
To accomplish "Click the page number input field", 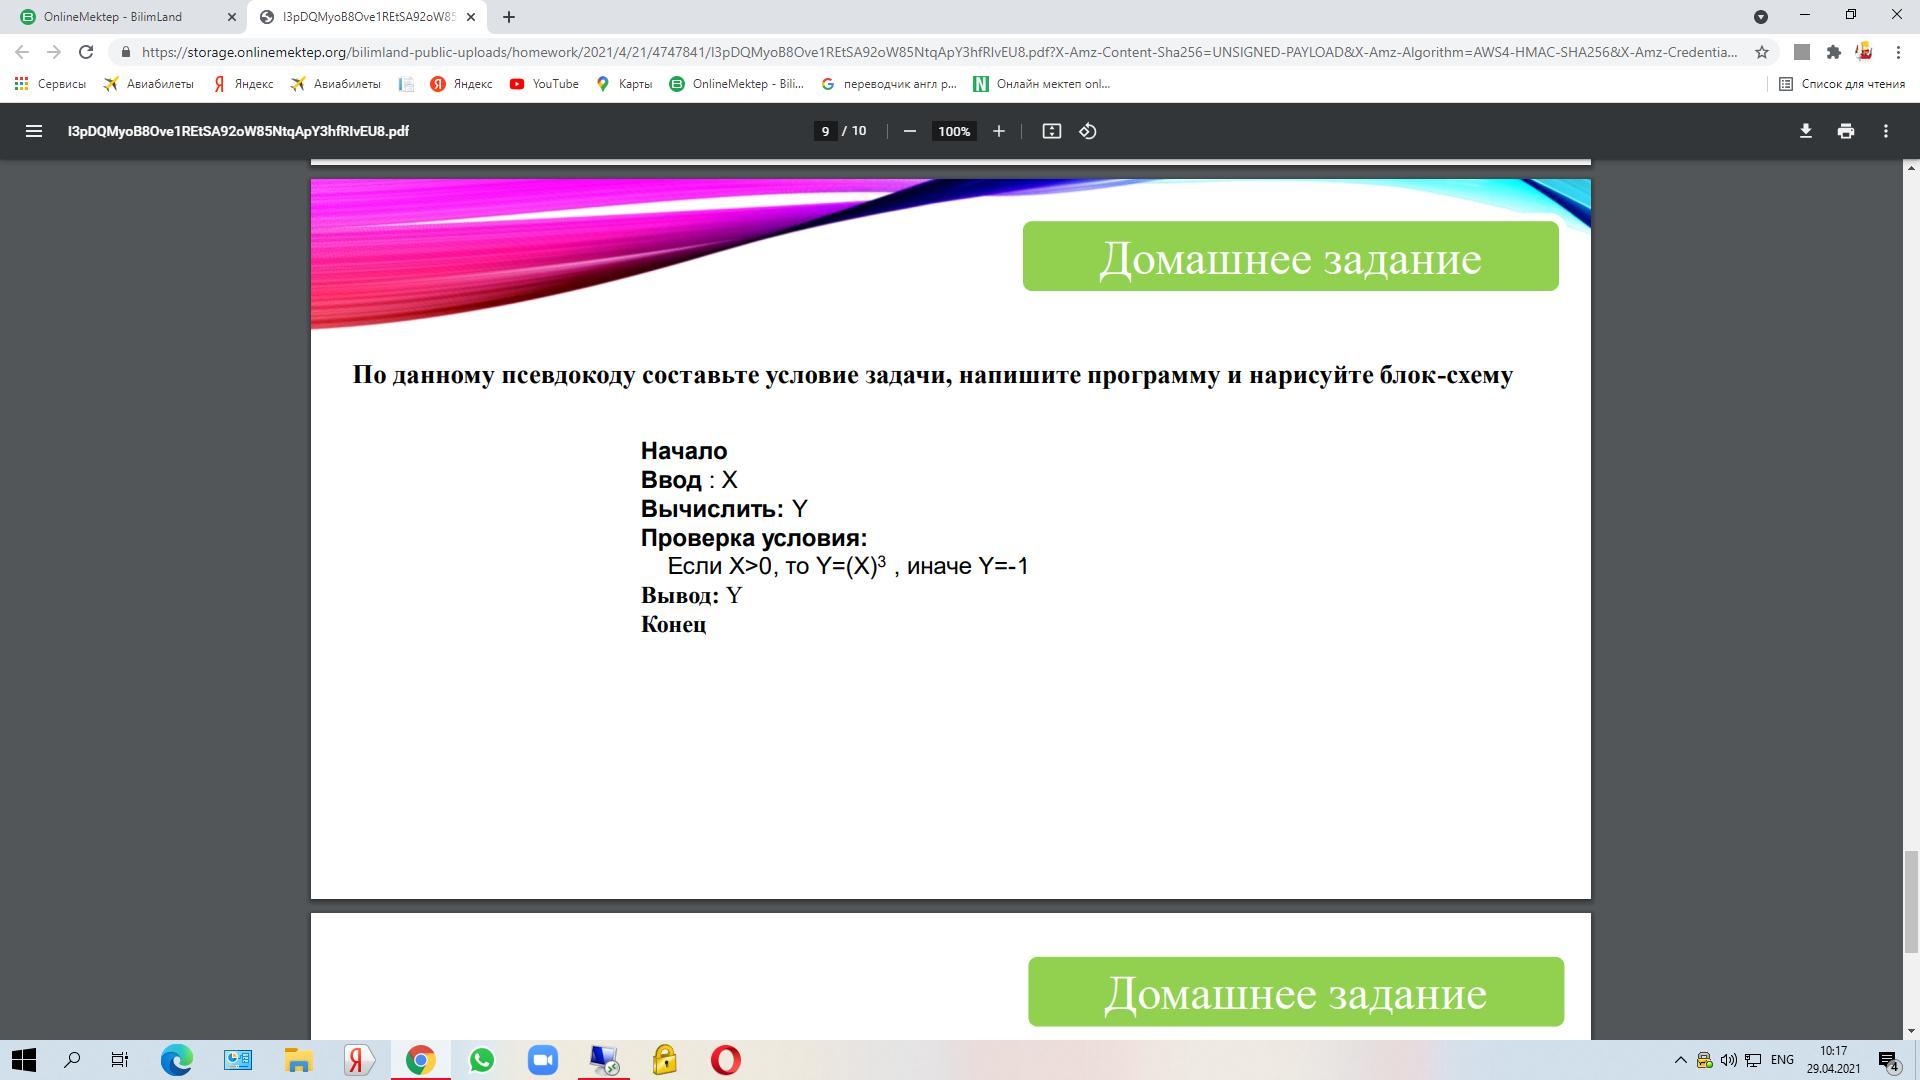I will pyautogui.click(x=825, y=131).
